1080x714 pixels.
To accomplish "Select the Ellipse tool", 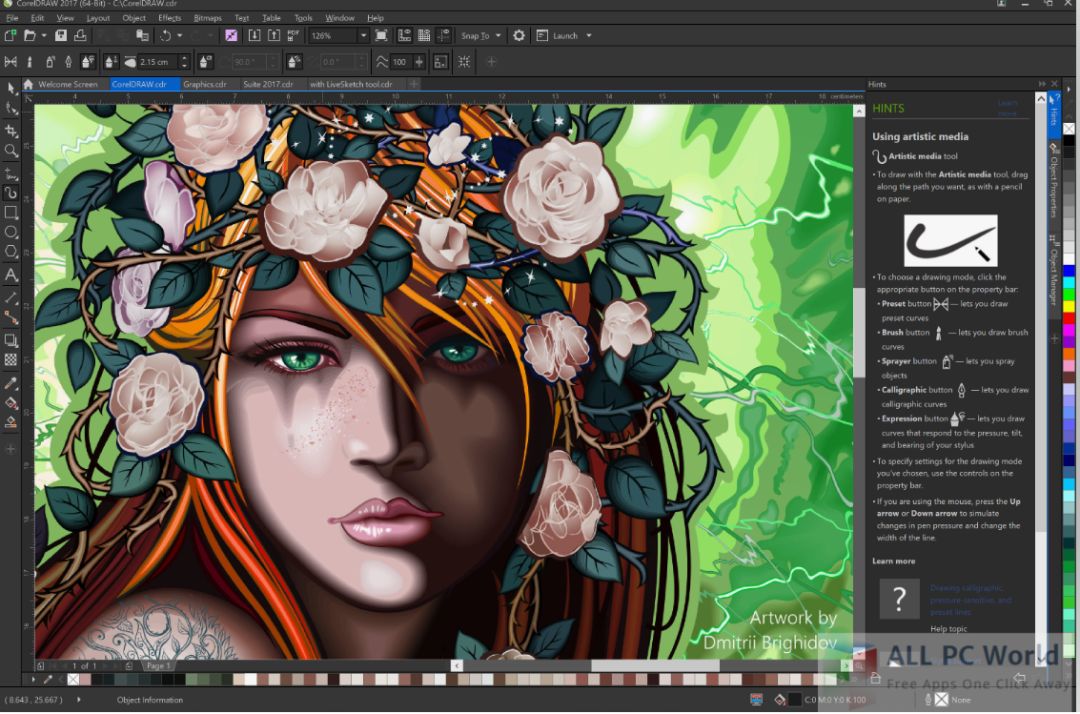I will click(11, 233).
